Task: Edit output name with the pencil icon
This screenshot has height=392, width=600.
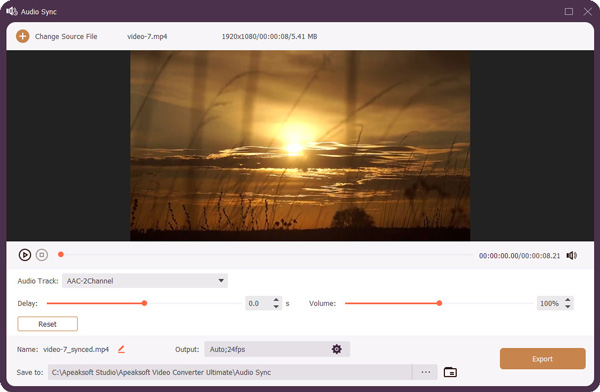Action: coord(121,349)
